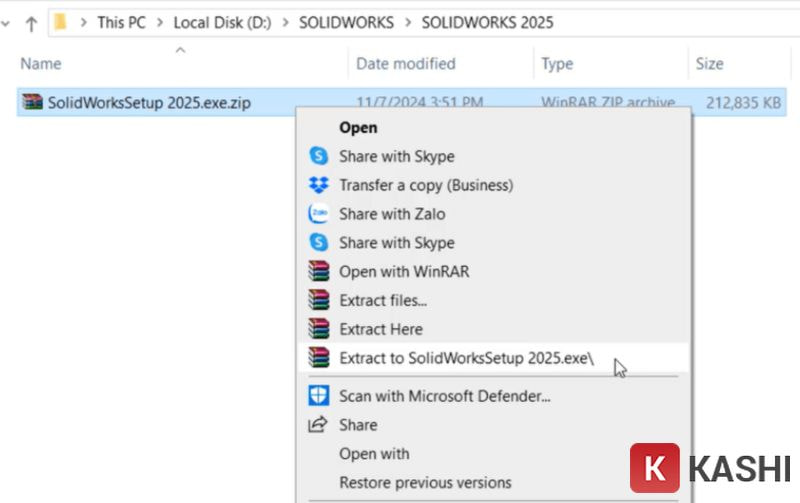Click the Share arrow icon in the context menu
The width and height of the screenshot is (800, 503).
[x=319, y=425]
